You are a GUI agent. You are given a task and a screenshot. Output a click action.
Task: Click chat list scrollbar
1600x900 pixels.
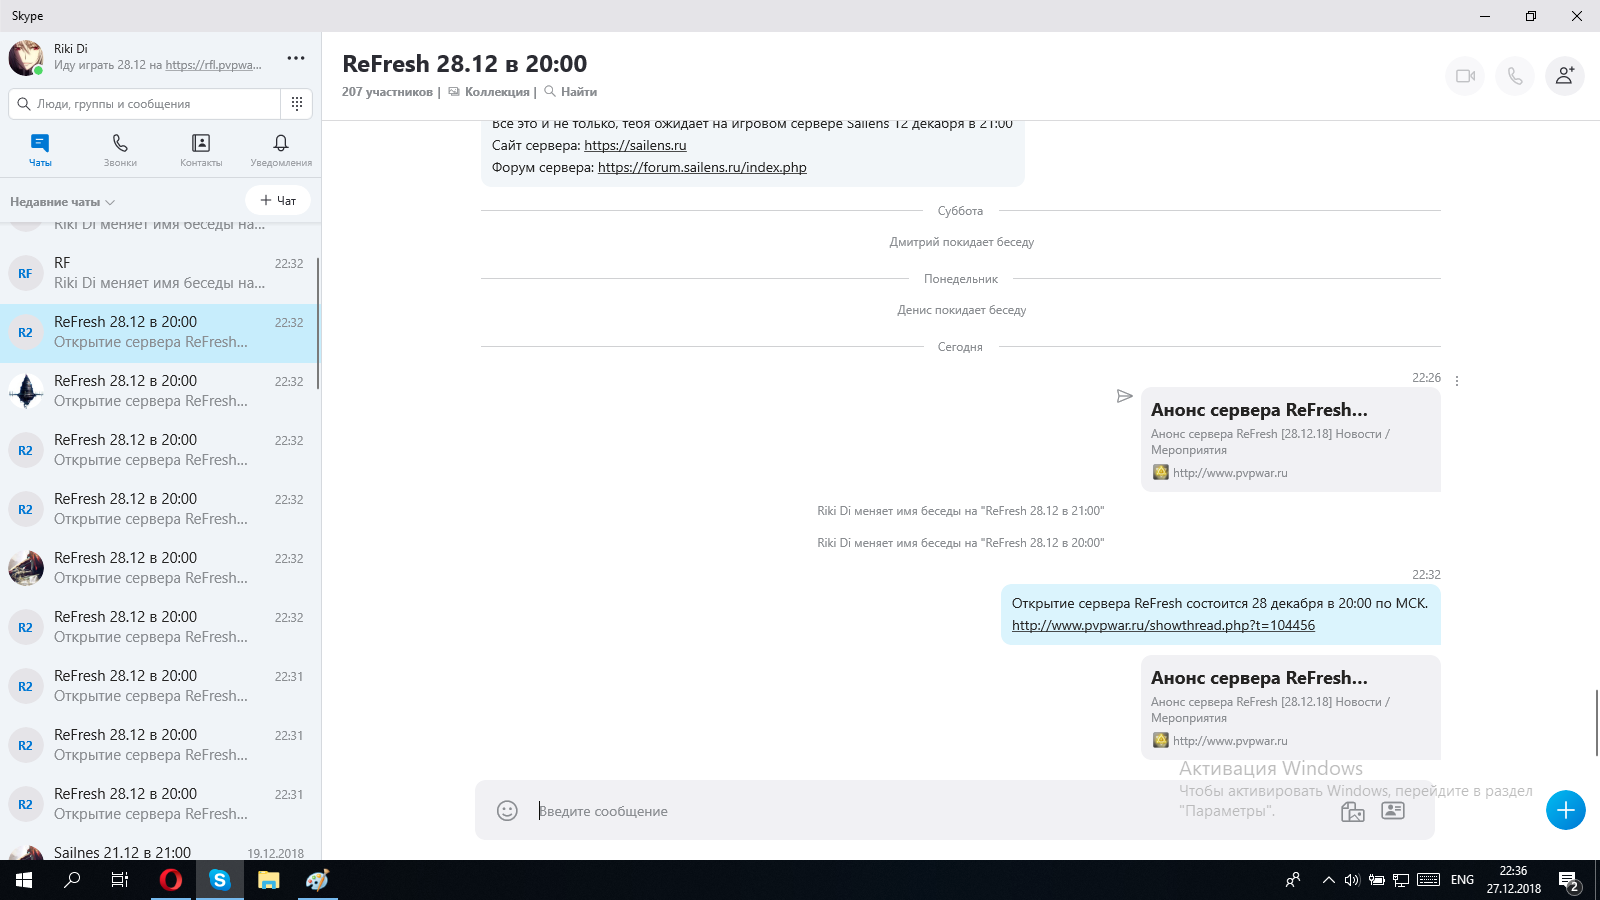tap(318, 323)
